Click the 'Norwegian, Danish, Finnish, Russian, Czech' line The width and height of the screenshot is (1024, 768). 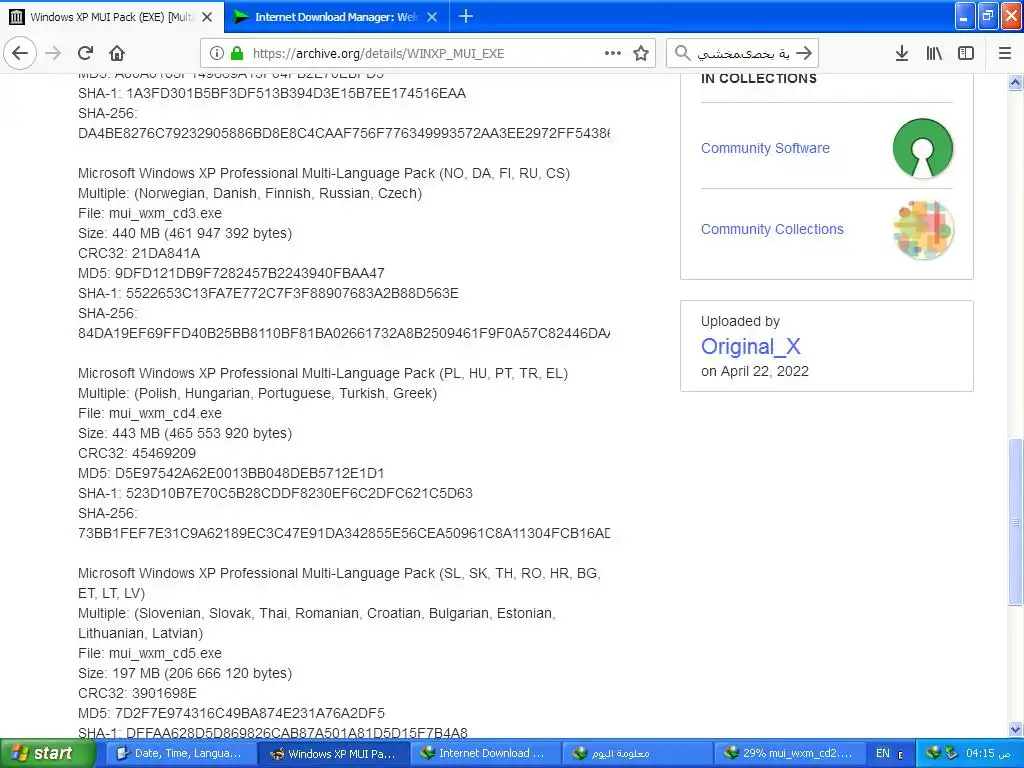[x=250, y=193]
